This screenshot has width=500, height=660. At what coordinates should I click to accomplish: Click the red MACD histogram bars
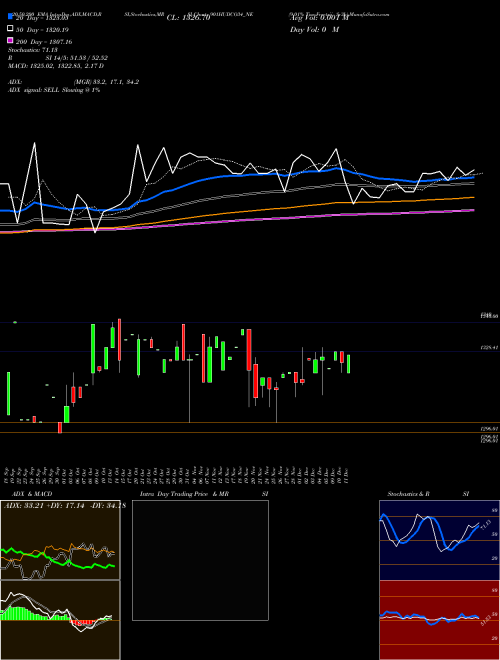81,623
